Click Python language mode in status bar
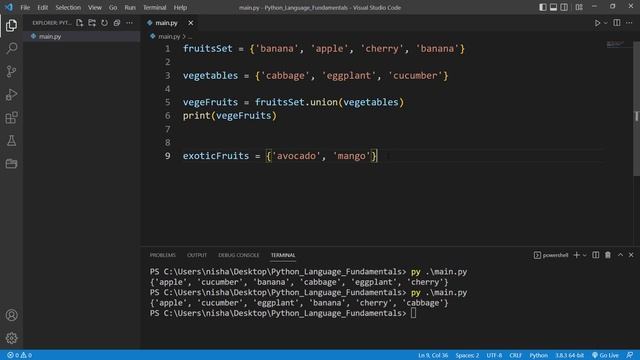 (538, 355)
